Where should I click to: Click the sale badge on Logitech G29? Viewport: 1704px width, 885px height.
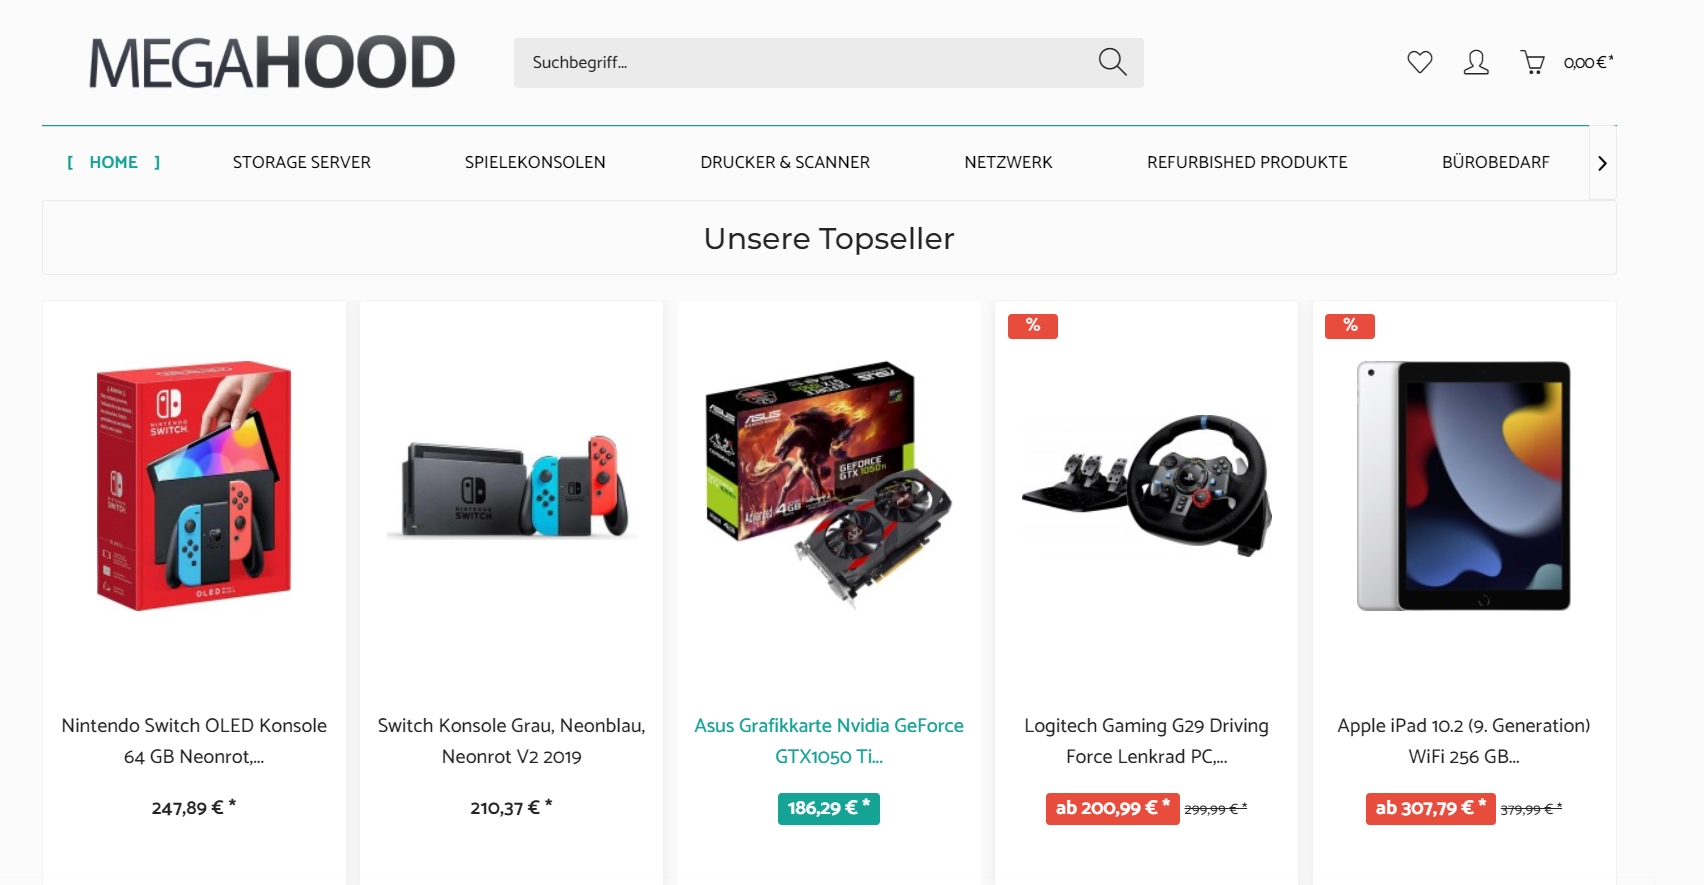point(1033,326)
